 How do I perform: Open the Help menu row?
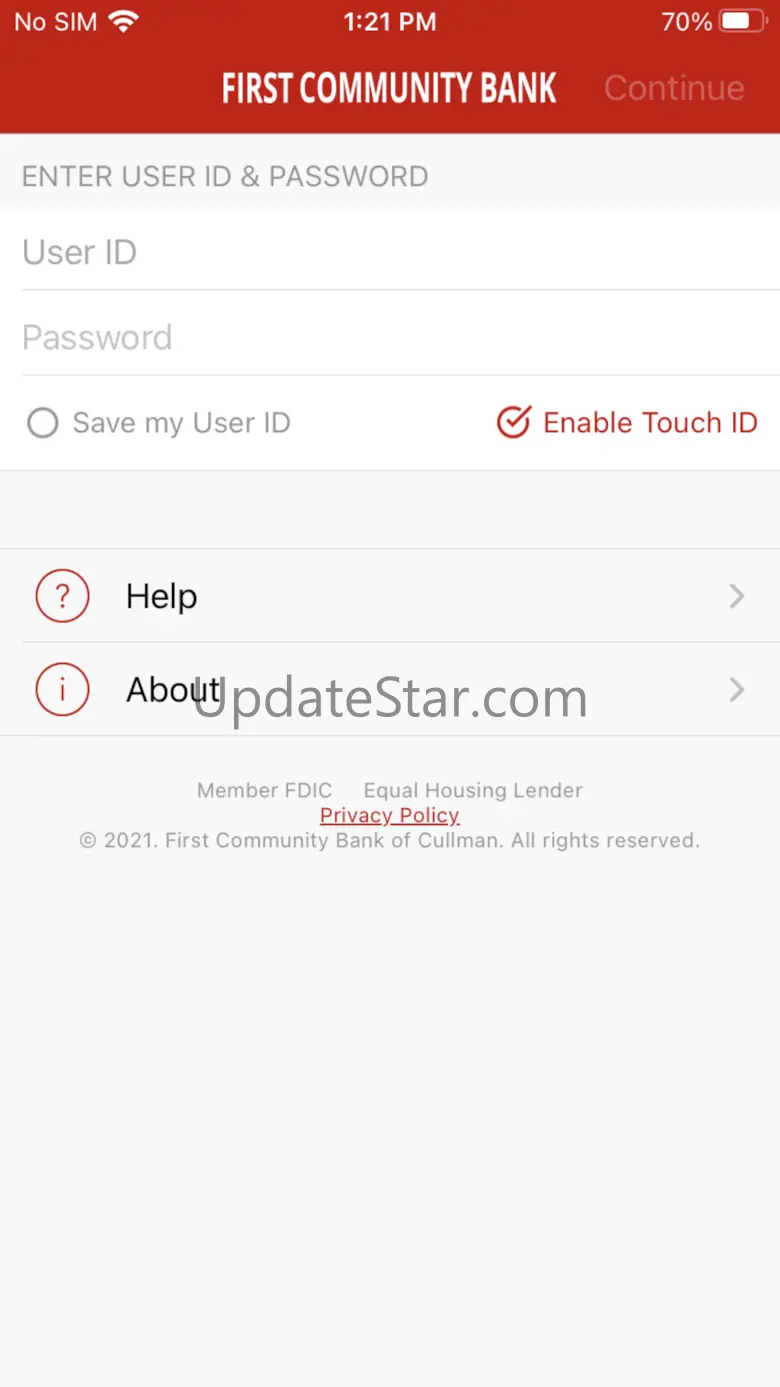coord(390,596)
